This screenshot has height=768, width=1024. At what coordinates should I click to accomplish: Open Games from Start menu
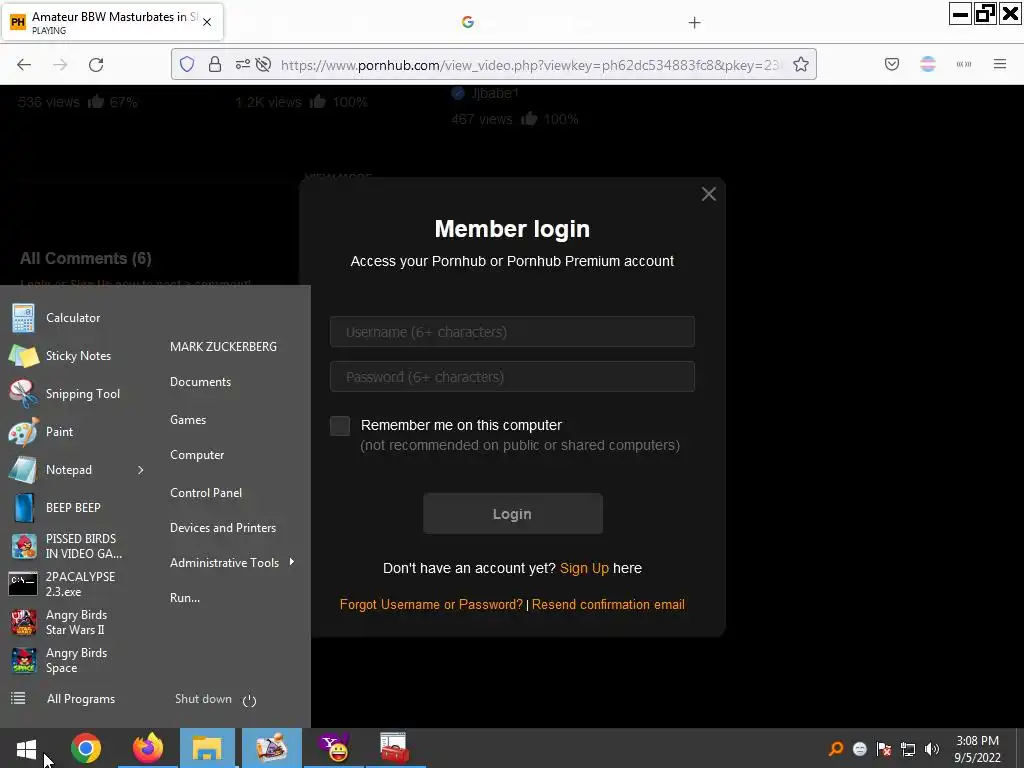(x=188, y=420)
